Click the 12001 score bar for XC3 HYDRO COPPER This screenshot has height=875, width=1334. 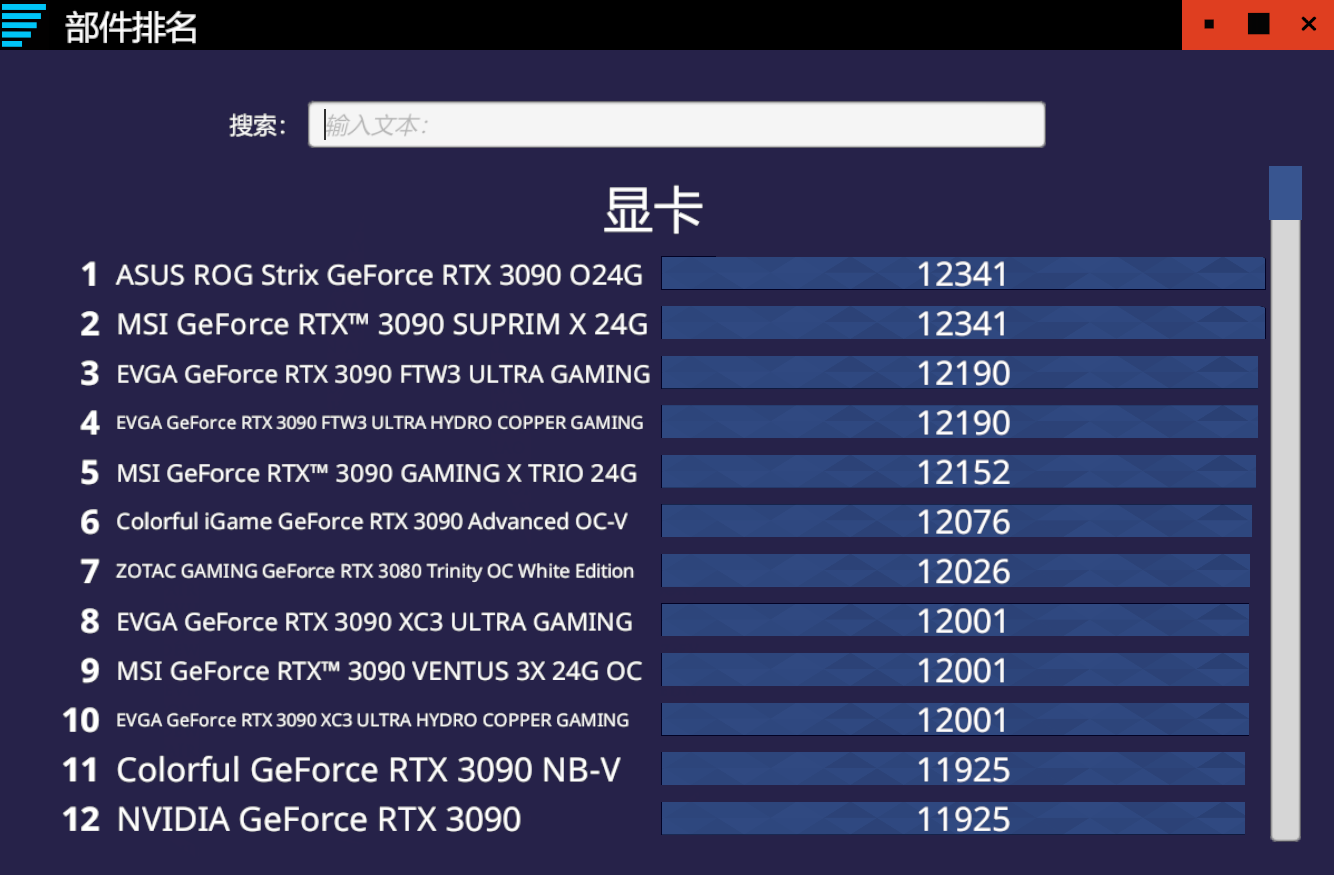955,720
